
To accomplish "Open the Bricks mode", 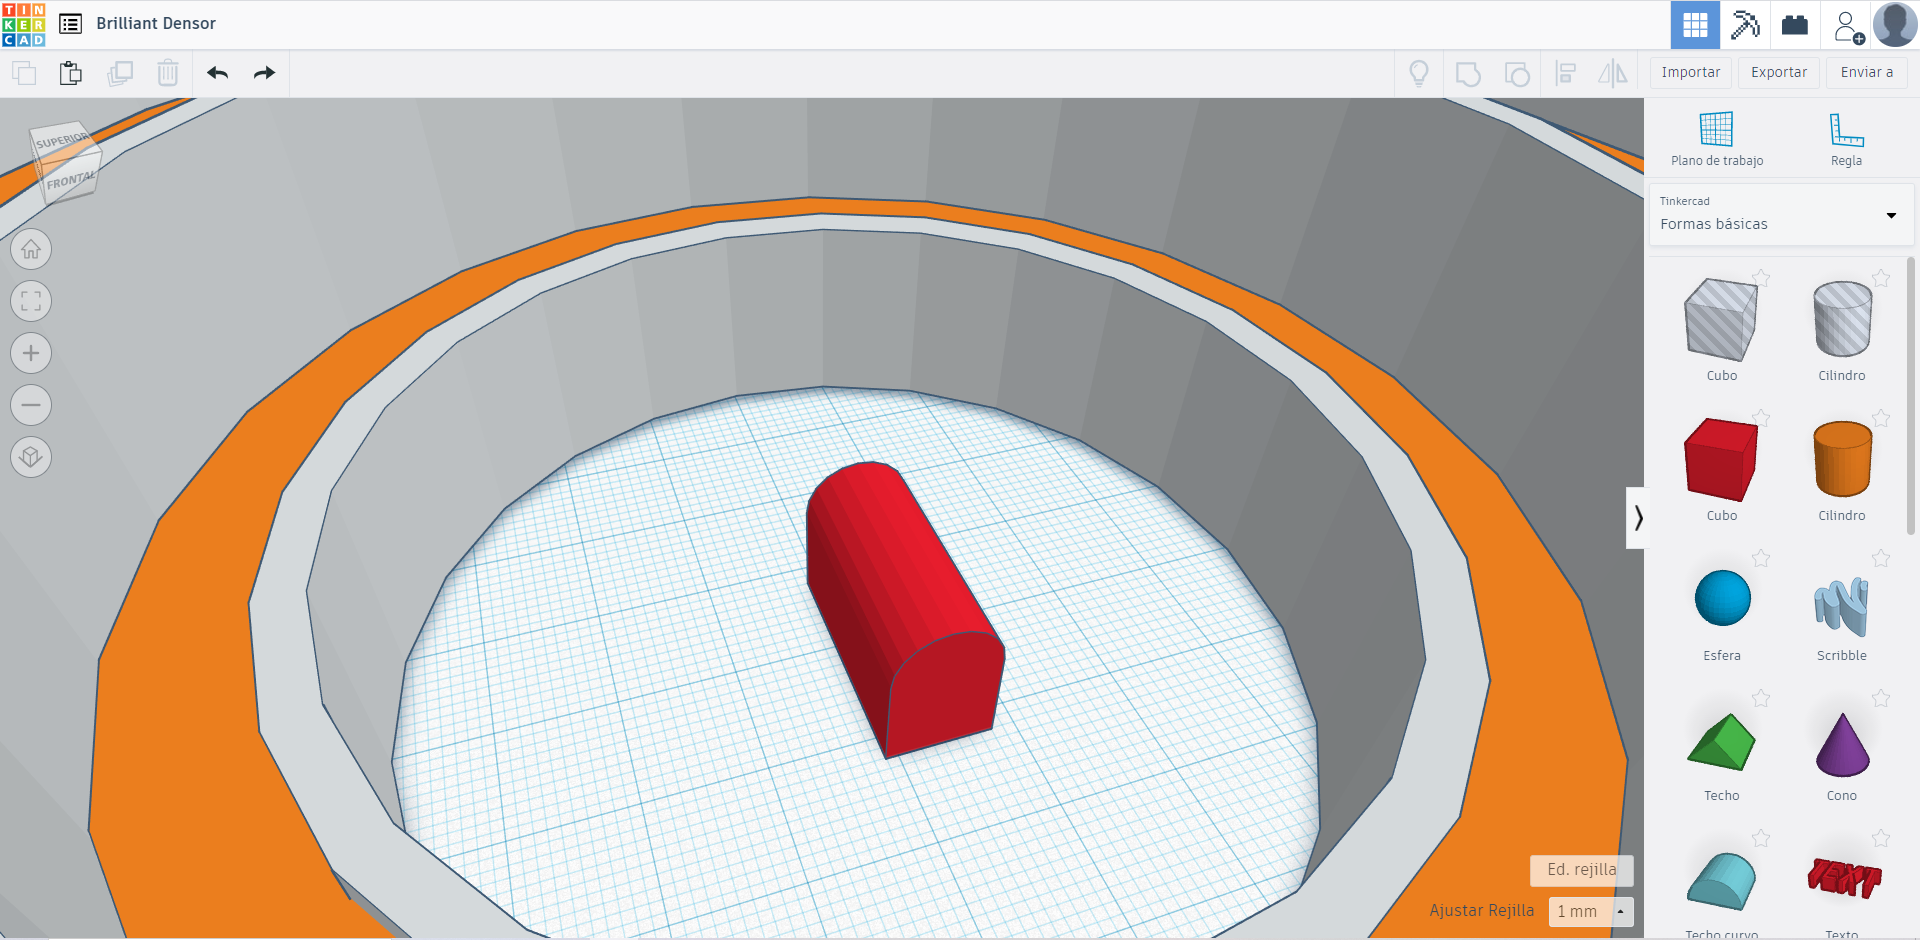I will click(x=1795, y=25).
